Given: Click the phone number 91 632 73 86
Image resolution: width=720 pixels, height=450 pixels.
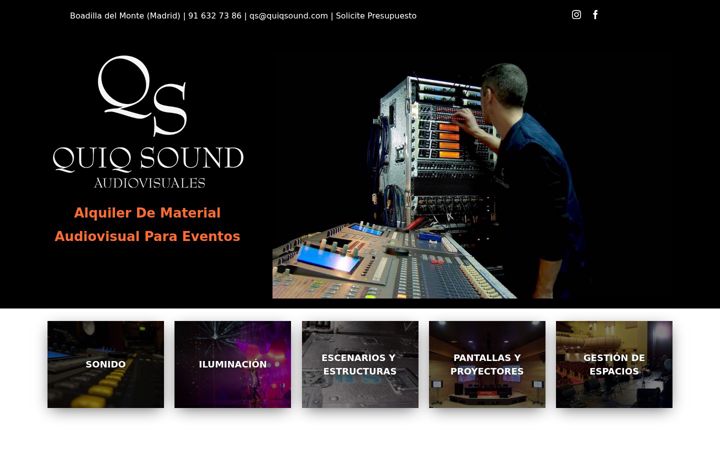Looking at the screenshot, I should click(214, 16).
